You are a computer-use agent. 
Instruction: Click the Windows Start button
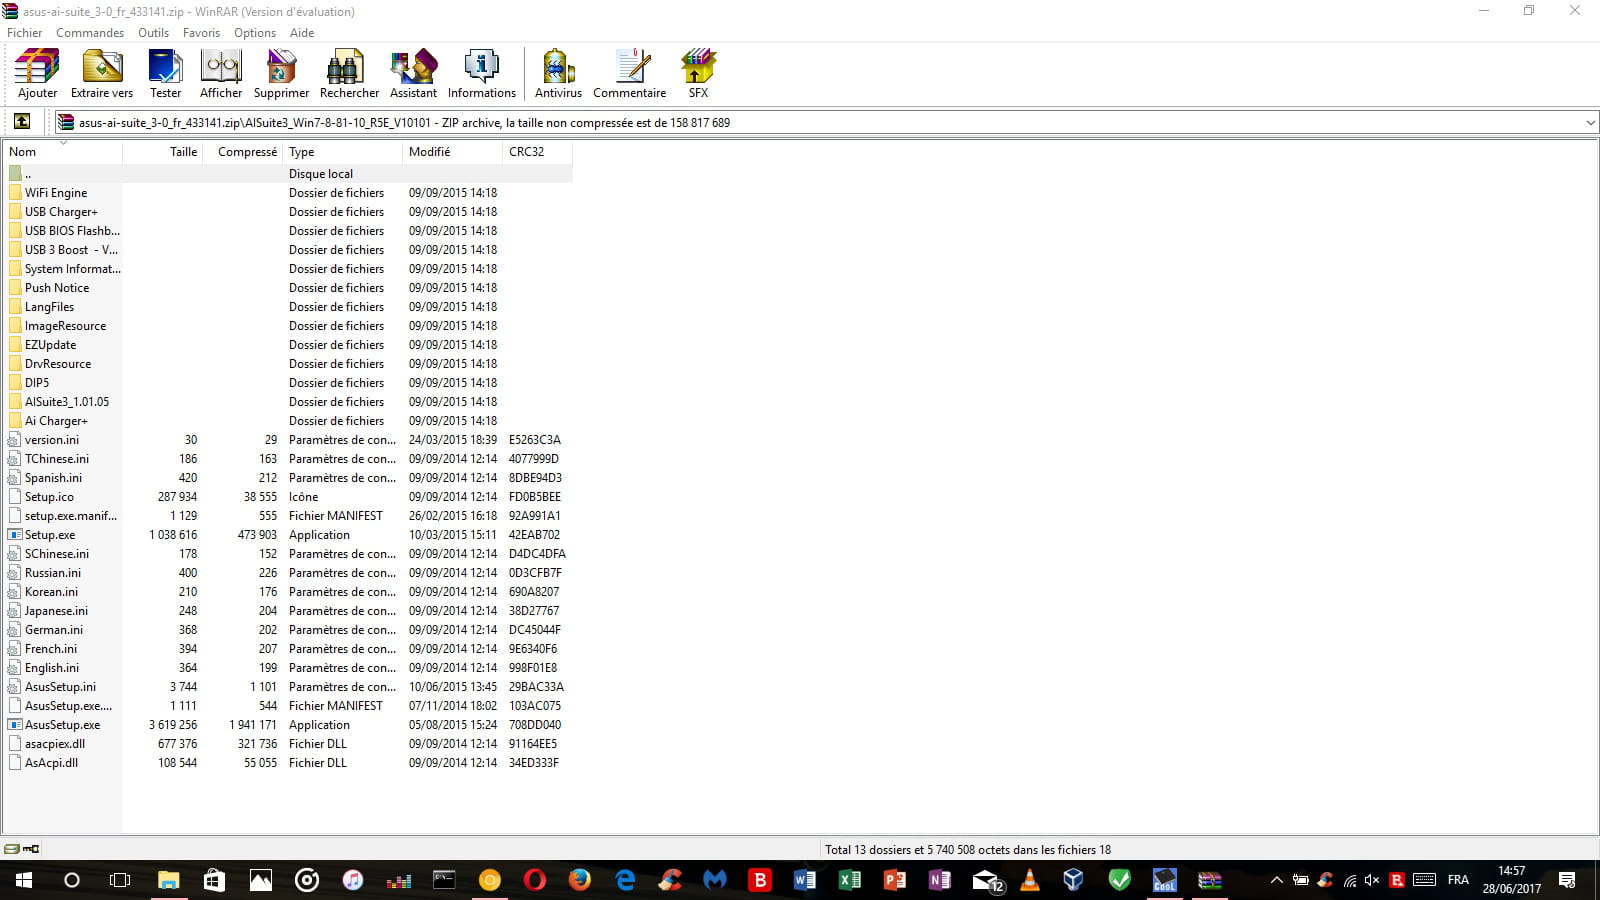click(x=24, y=880)
